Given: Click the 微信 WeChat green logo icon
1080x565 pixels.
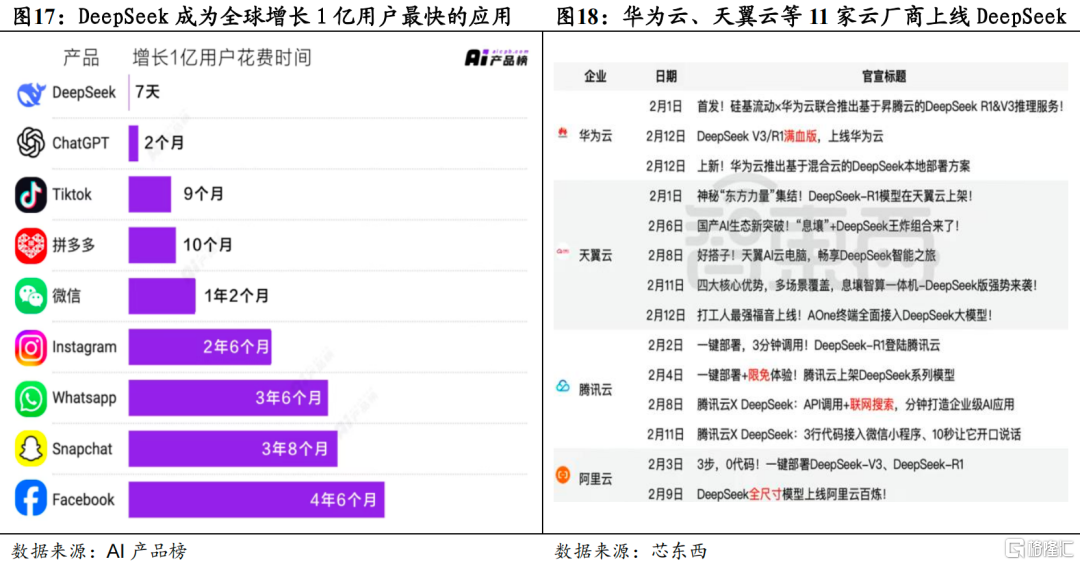Looking at the screenshot, I should click(31, 296).
